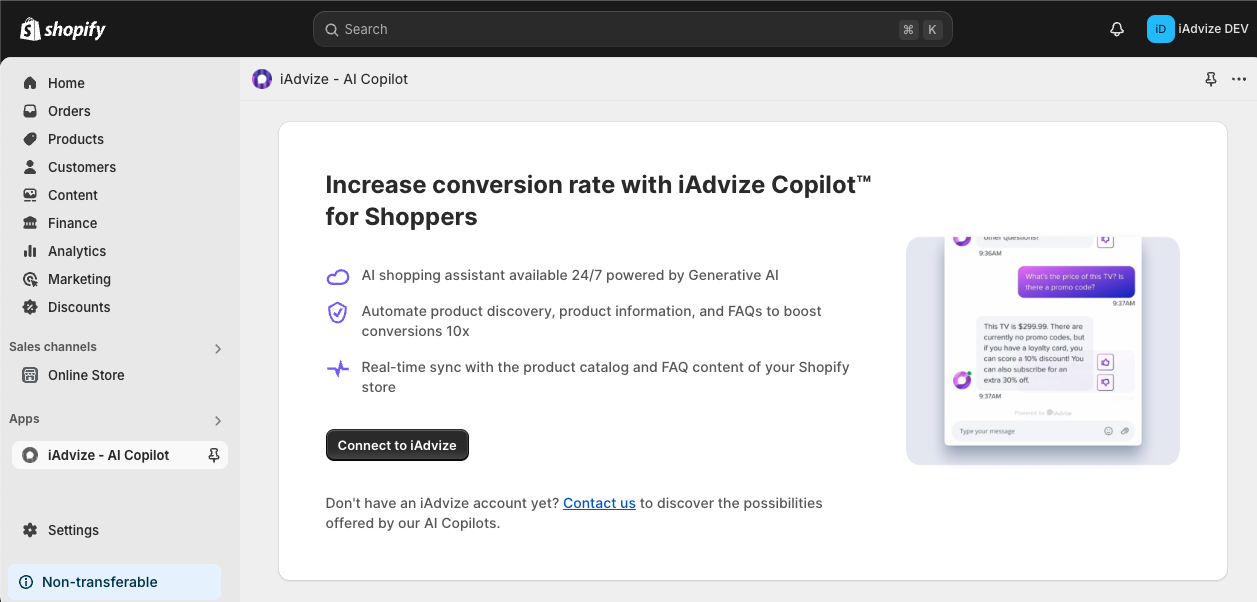Click the chat preview thumbnail image
The image size is (1257, 602).
pyautogui.click(x=1042, y=351)
